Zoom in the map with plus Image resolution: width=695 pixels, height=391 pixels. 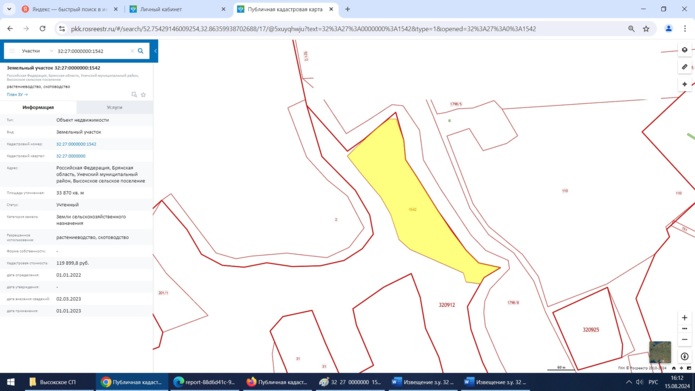(x=684, y=317)
